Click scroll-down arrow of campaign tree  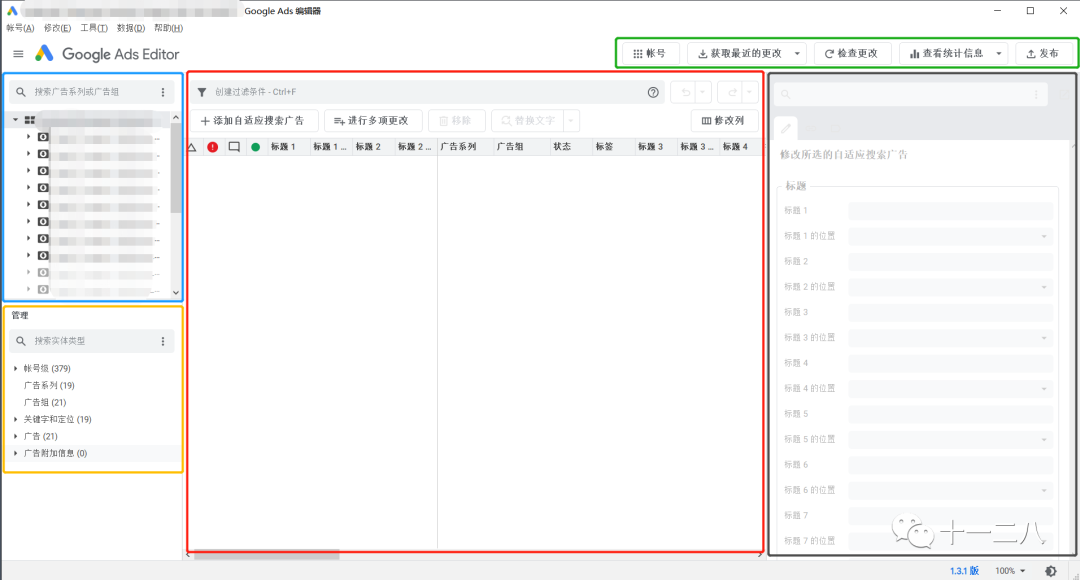pyautogui.click(x=176, y=293)
